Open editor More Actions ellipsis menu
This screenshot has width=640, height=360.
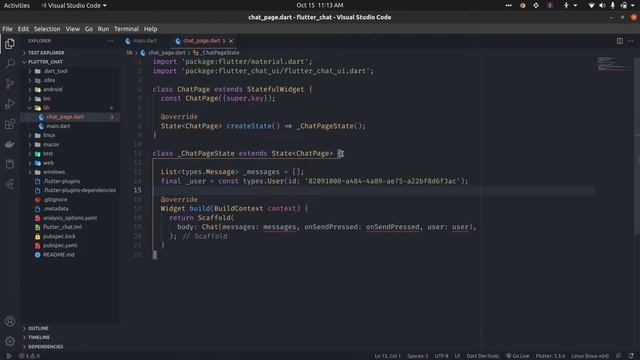631,41
